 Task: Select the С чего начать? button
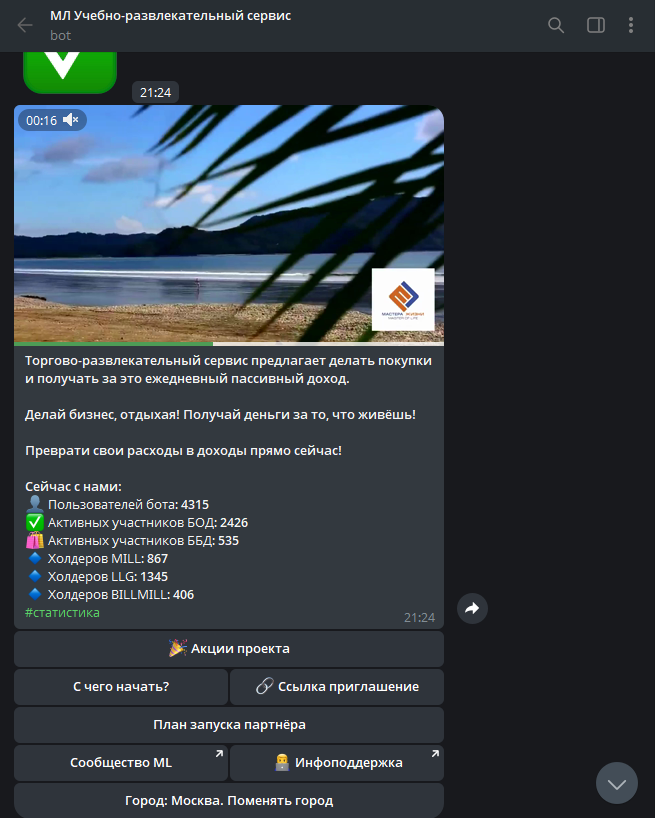[121, 687]
